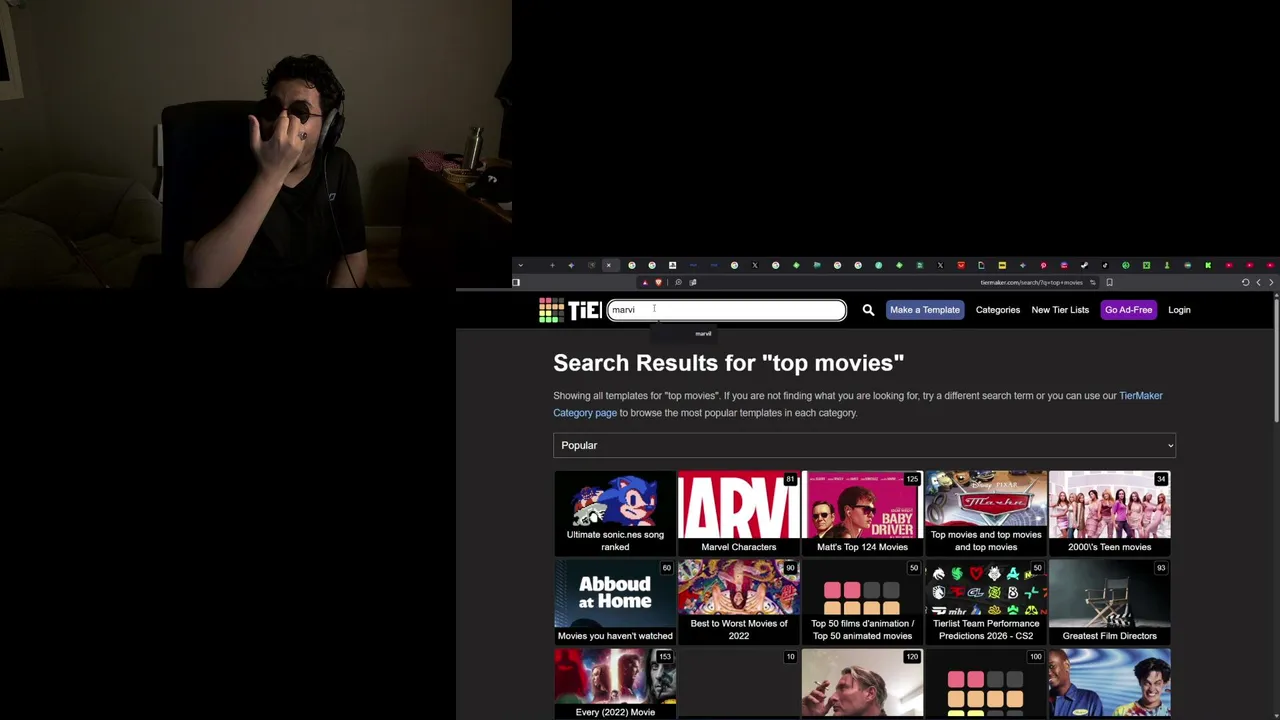The image size is (1280, 720).
Task: Open a new tab with the plus icon
Action: [x=551, y=265]
